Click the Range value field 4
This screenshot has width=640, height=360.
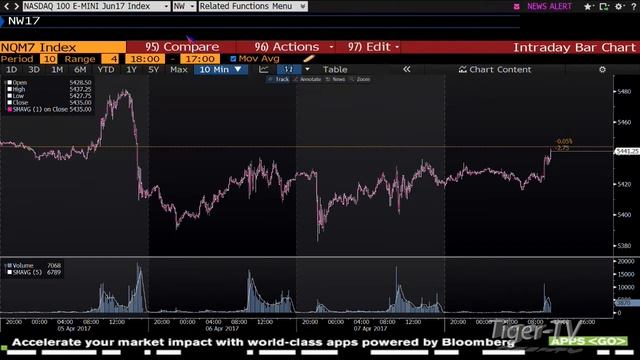[110, 59]
